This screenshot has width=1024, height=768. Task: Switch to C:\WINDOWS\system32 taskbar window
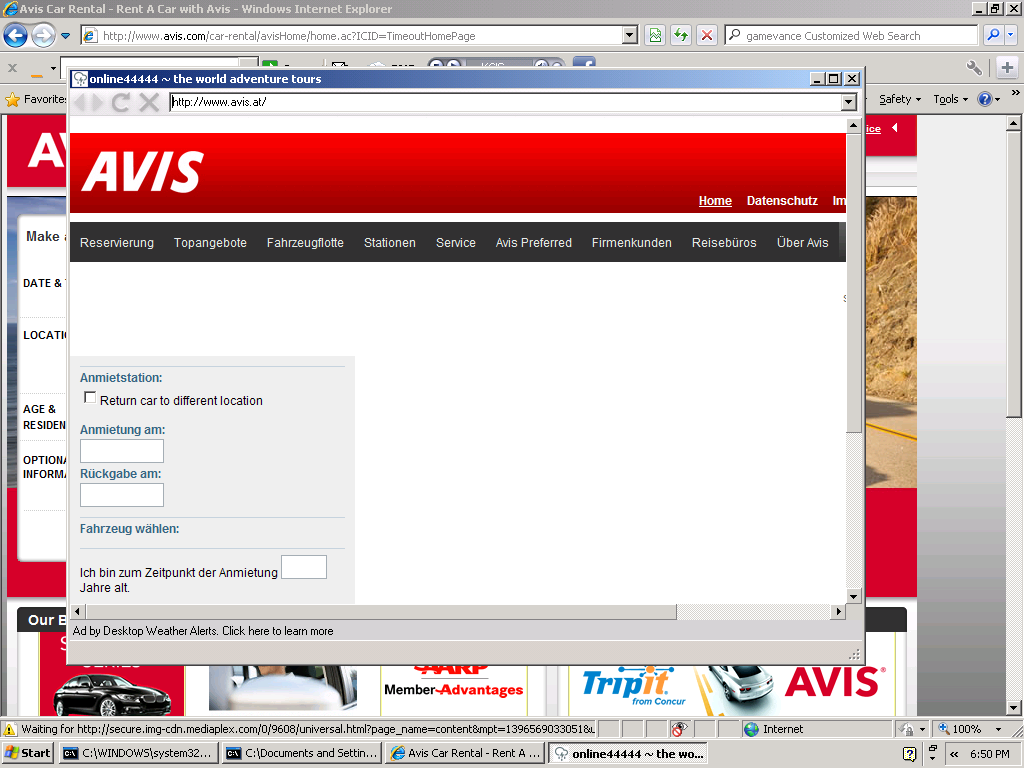tap(138, 754)
